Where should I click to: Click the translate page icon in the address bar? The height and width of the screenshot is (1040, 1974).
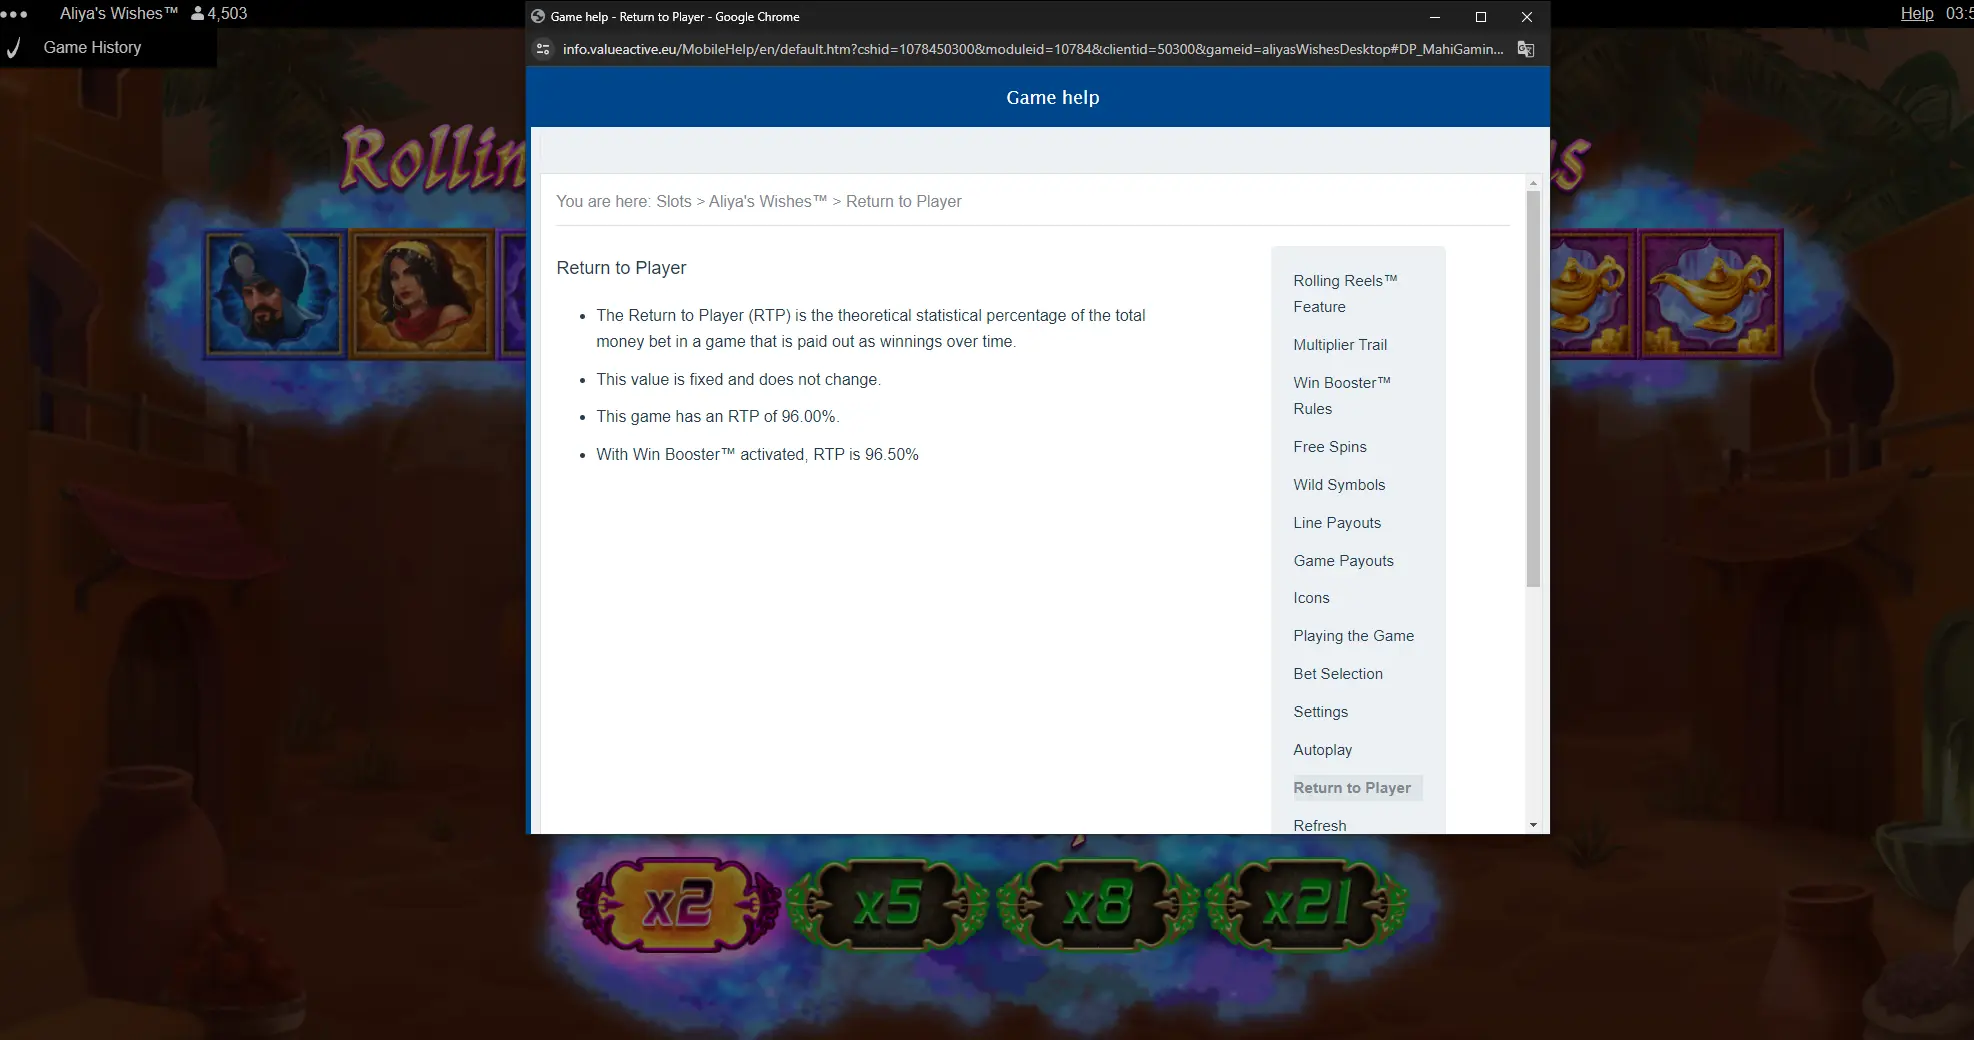1526,49
